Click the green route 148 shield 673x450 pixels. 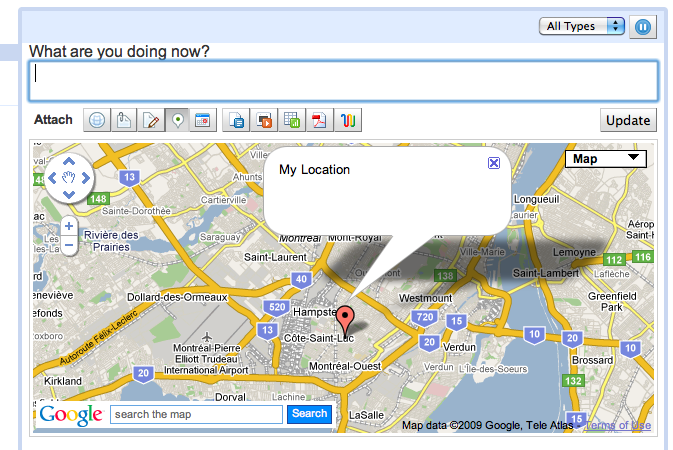98,199
